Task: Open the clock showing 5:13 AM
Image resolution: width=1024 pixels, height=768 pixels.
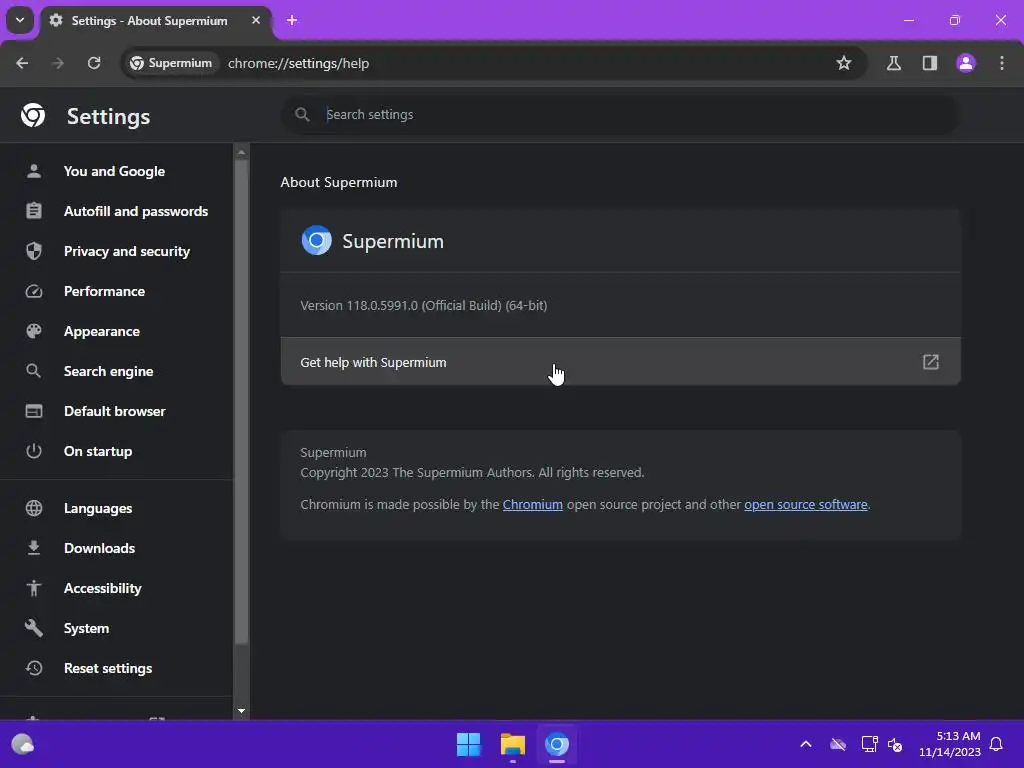Action: click(x=950, y=744)
